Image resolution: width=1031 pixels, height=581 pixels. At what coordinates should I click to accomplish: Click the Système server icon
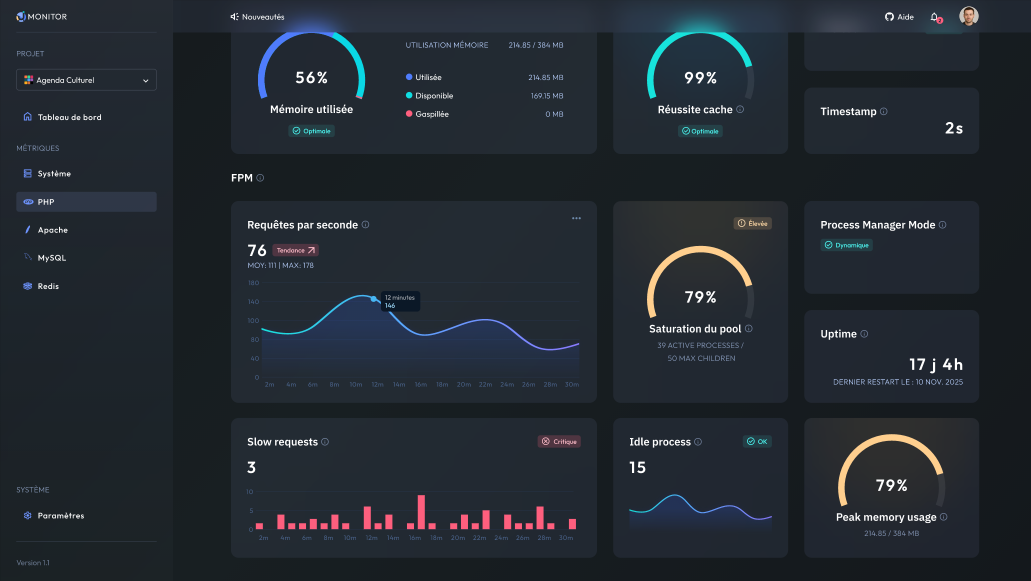[28, 174]
